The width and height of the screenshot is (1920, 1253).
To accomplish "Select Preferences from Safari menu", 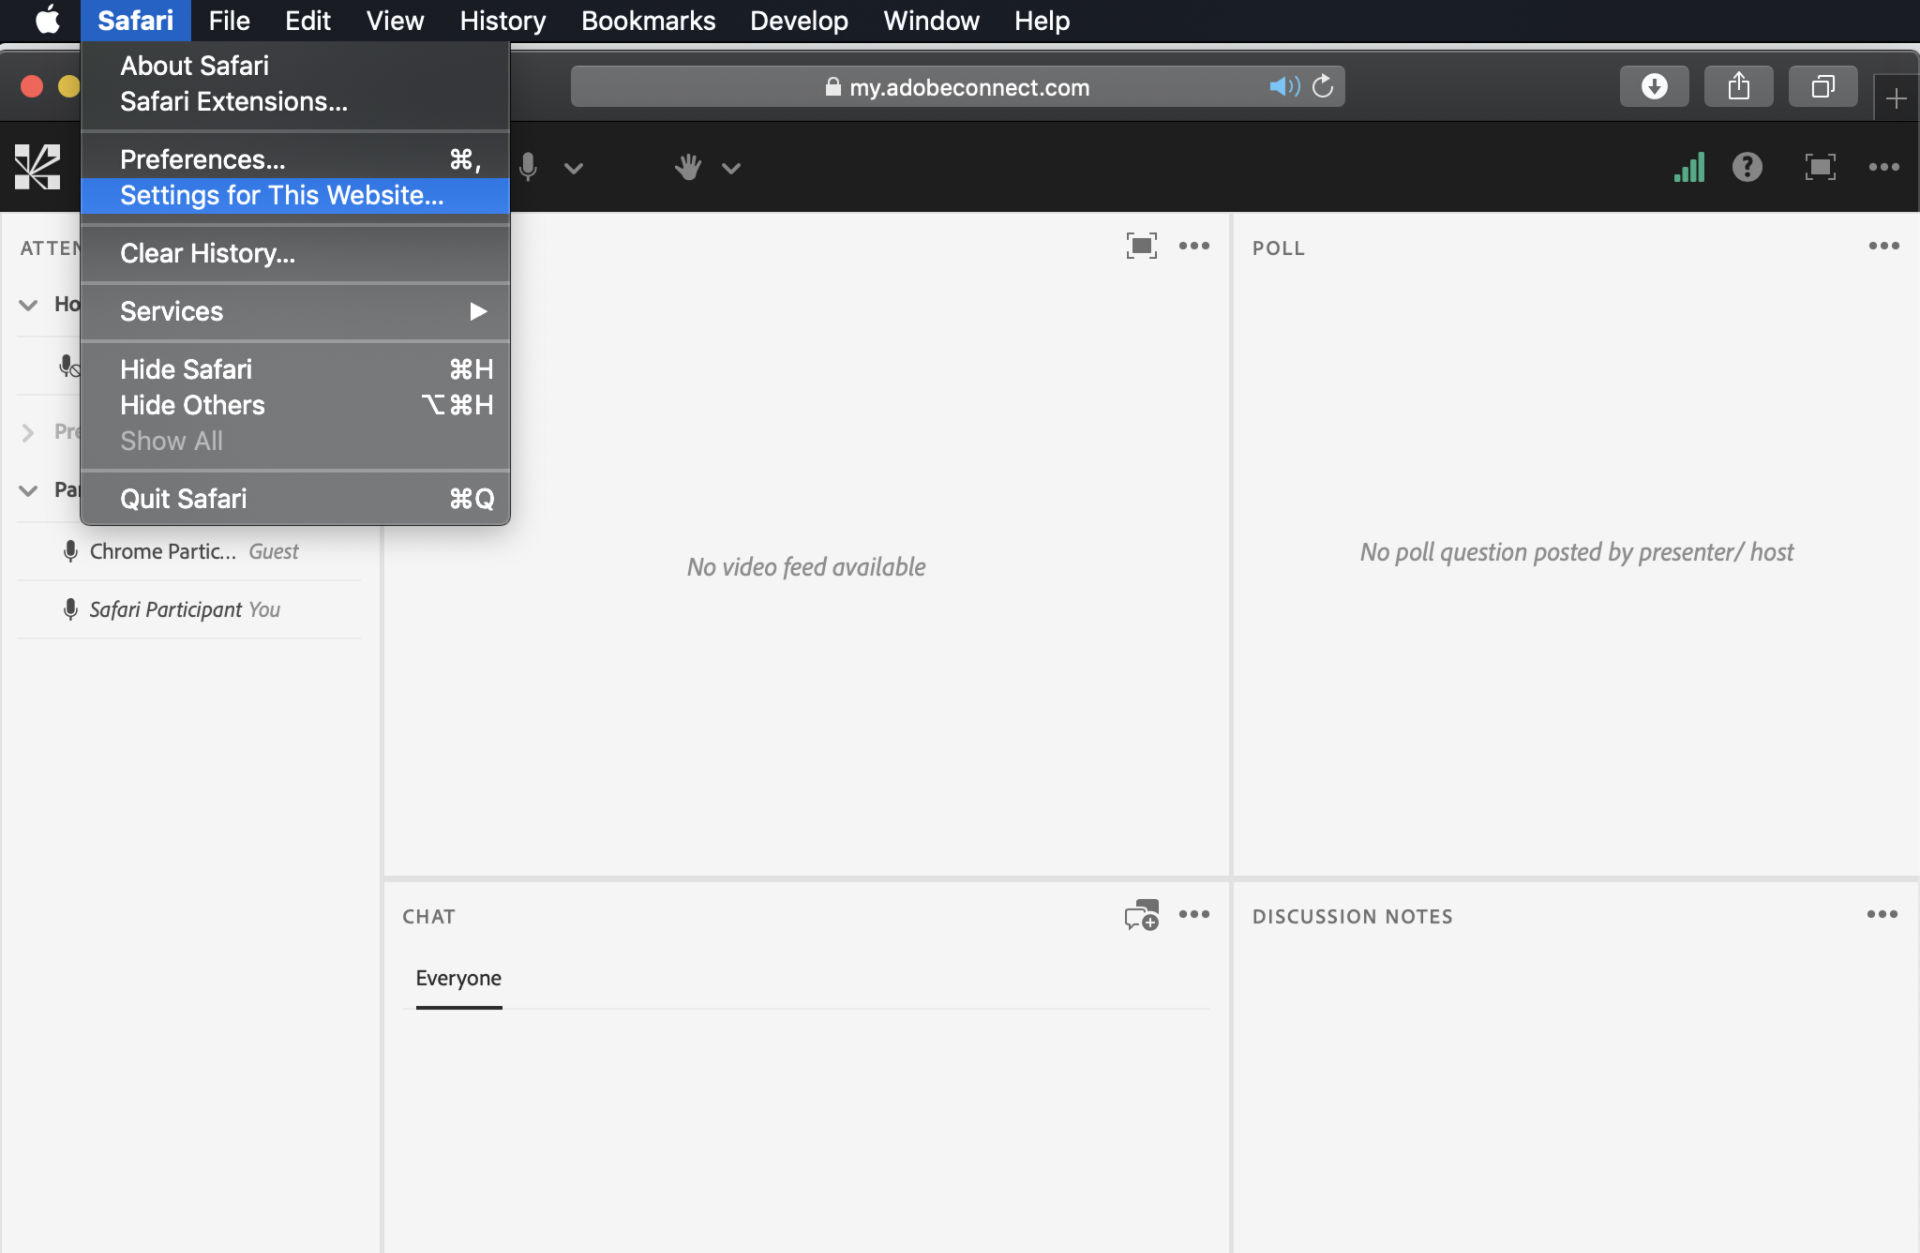I will (202, 158).
